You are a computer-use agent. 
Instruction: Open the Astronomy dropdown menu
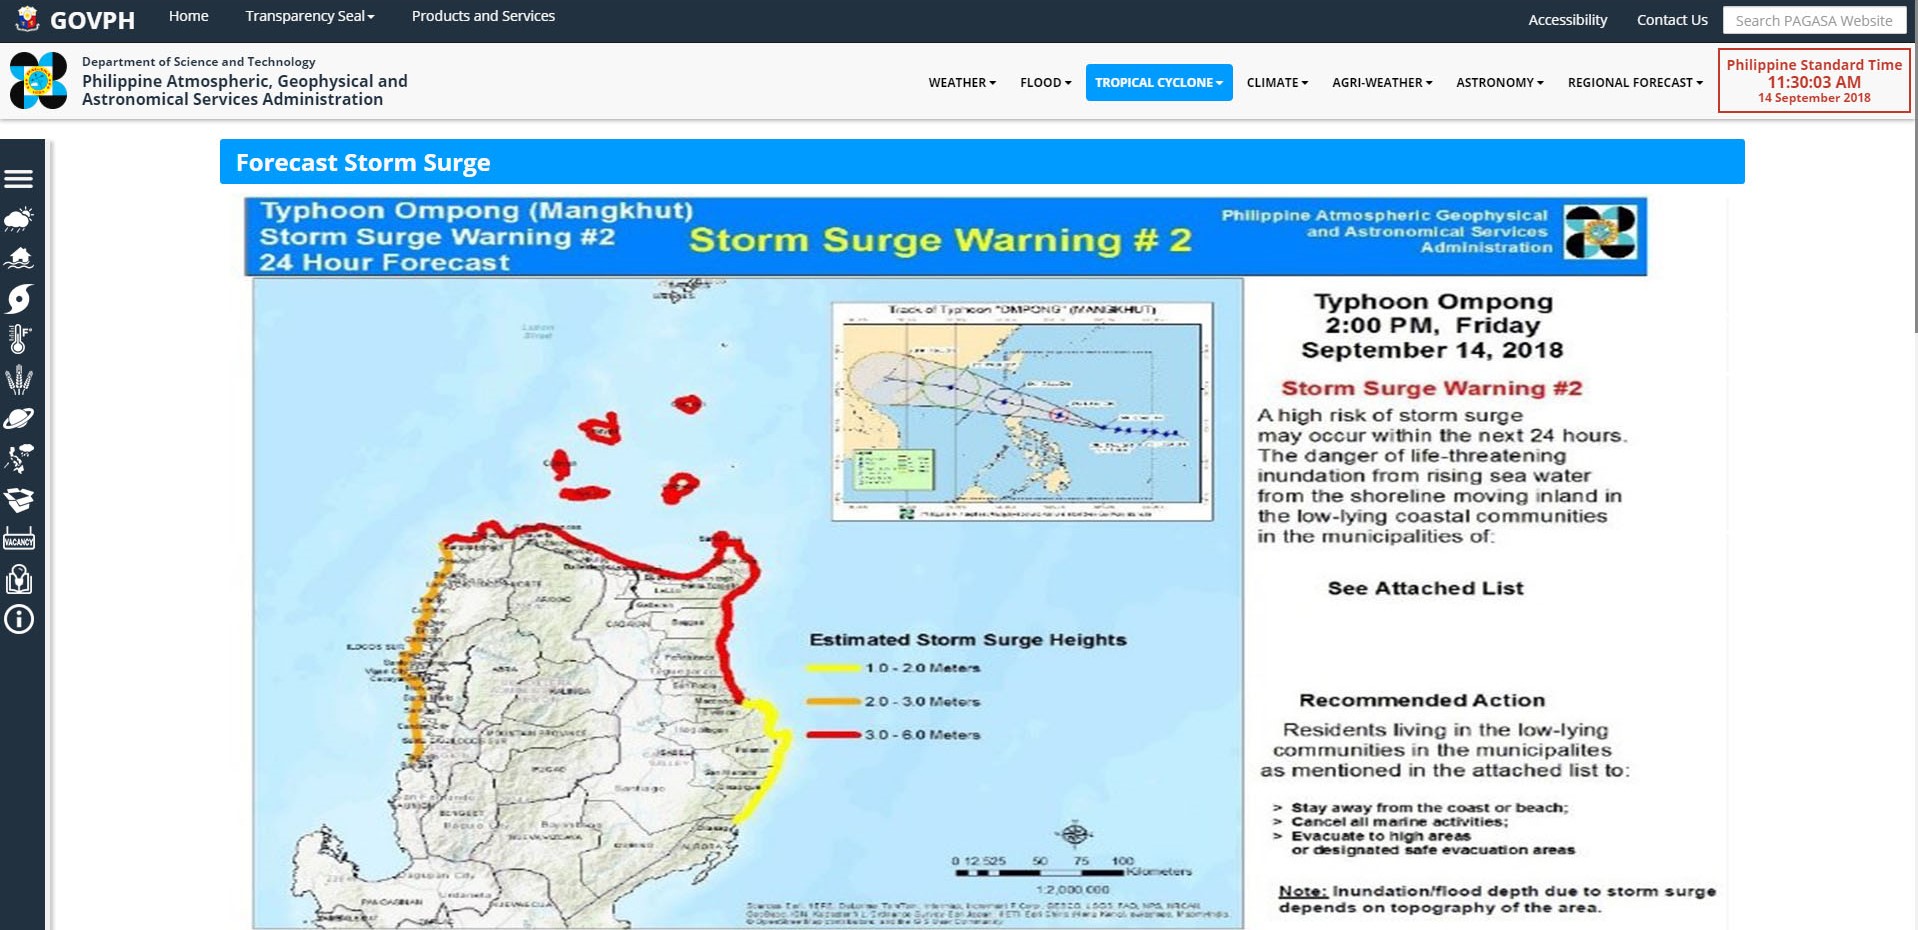(x=1499, y=83)
